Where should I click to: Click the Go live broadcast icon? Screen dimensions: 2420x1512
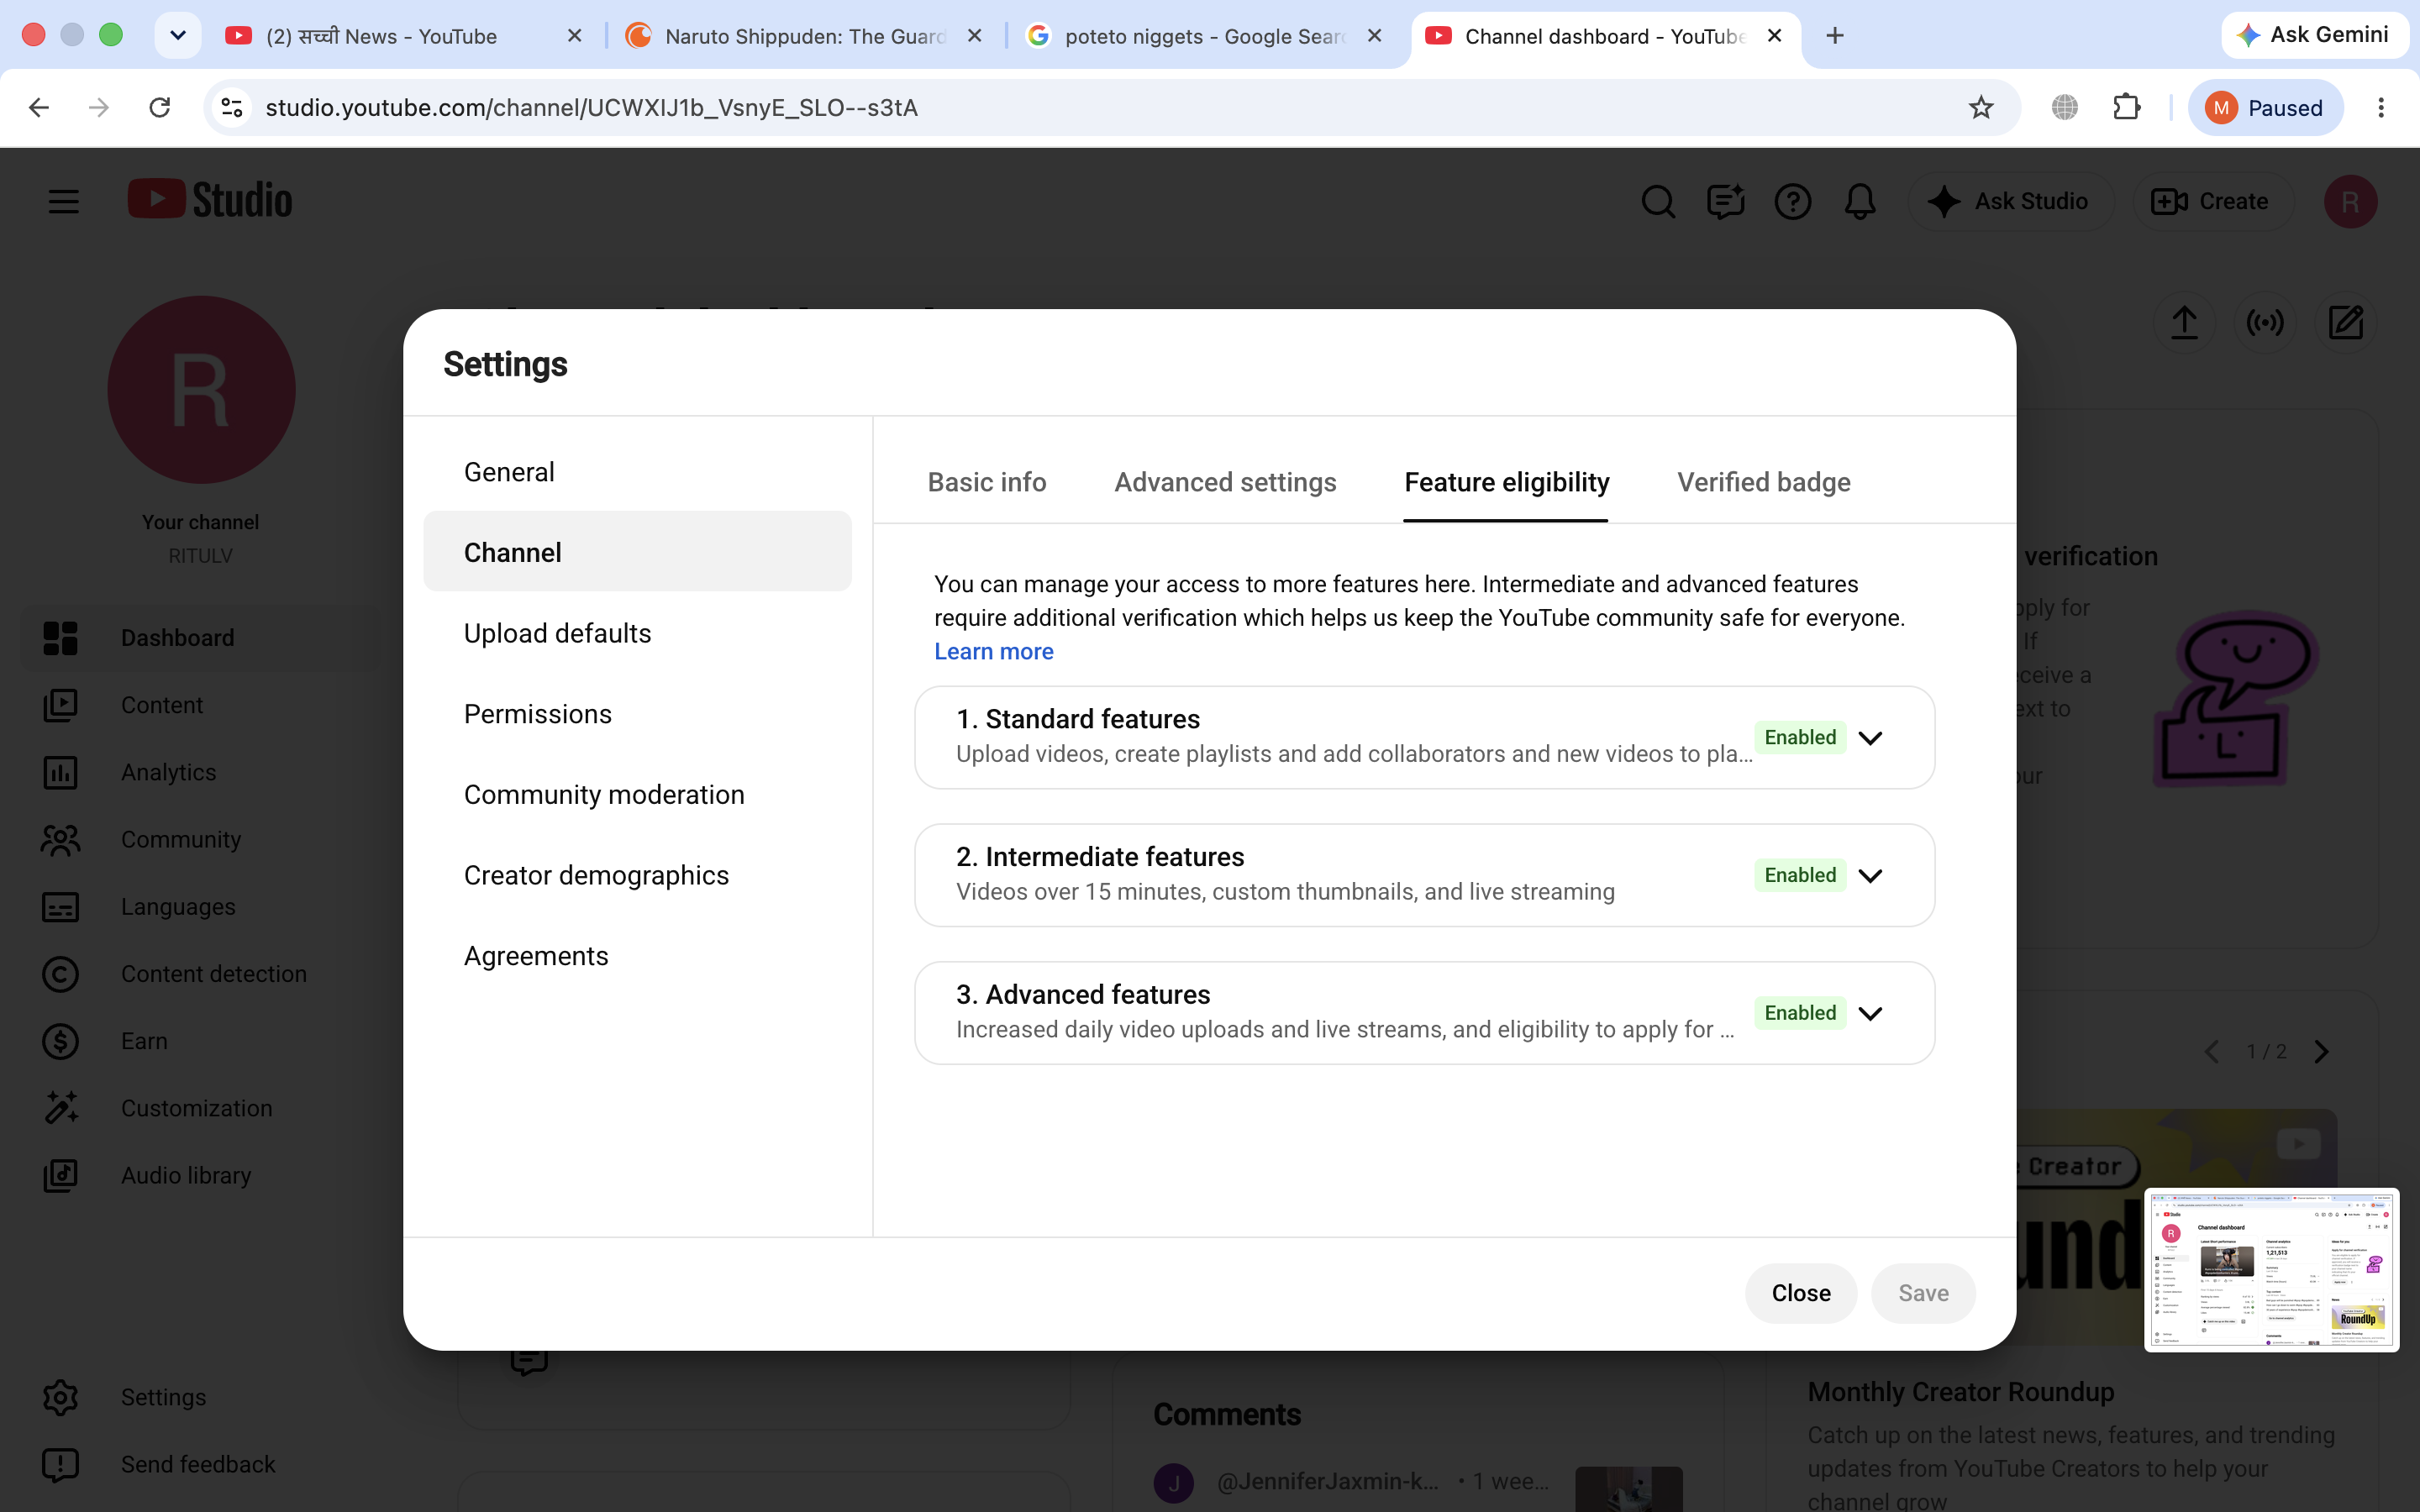tap(2265, 323)
